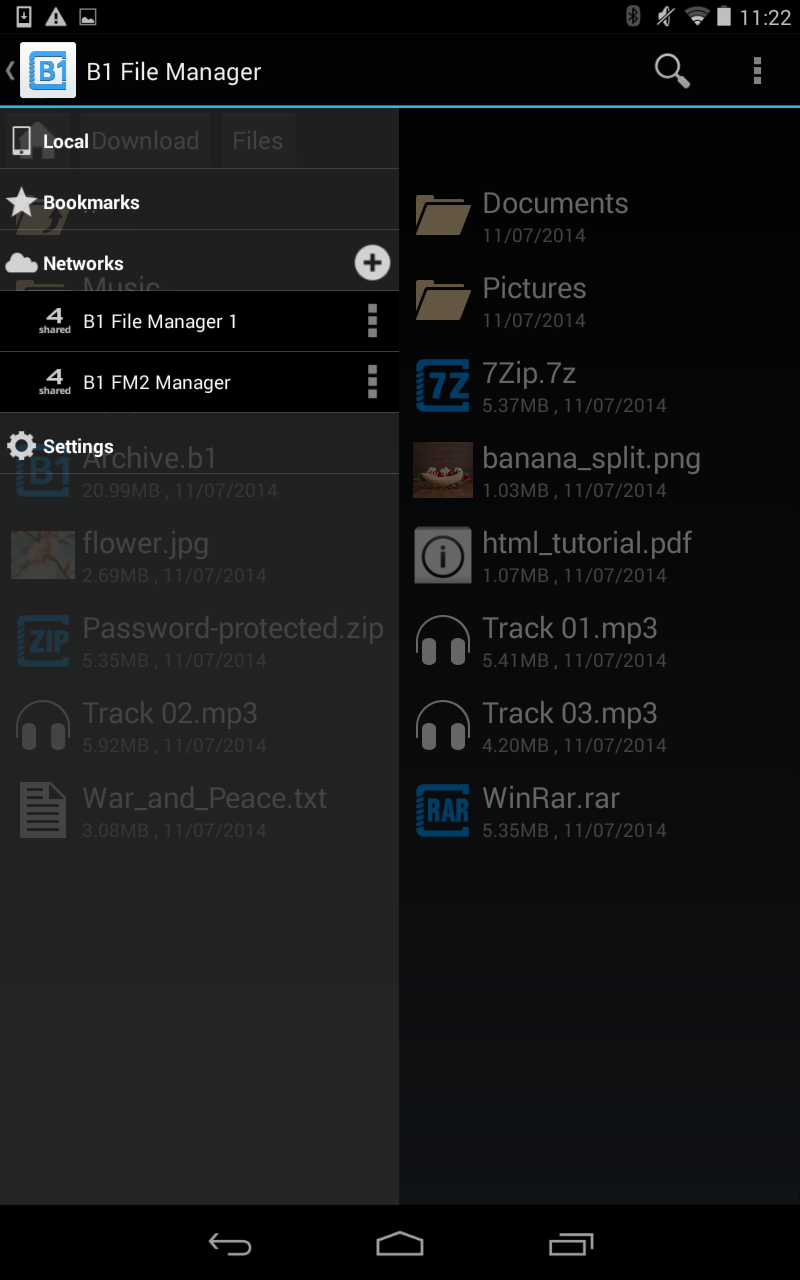Open banana_split.png thumbnail
Image resolution: width=800 pixels, height=1280 pixels.
pyautogui.click(x=443, y=470)
